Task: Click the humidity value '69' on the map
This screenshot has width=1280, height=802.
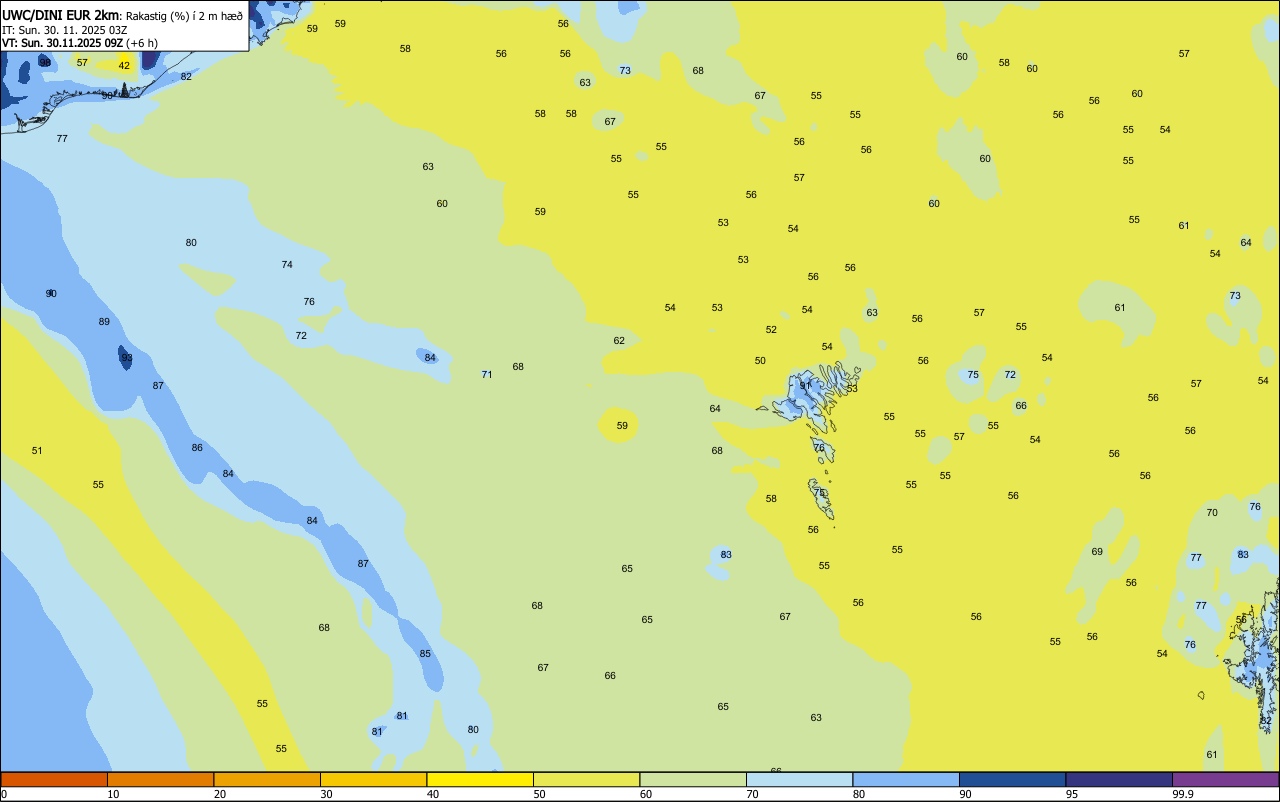Action: (x=1097, y=552)
